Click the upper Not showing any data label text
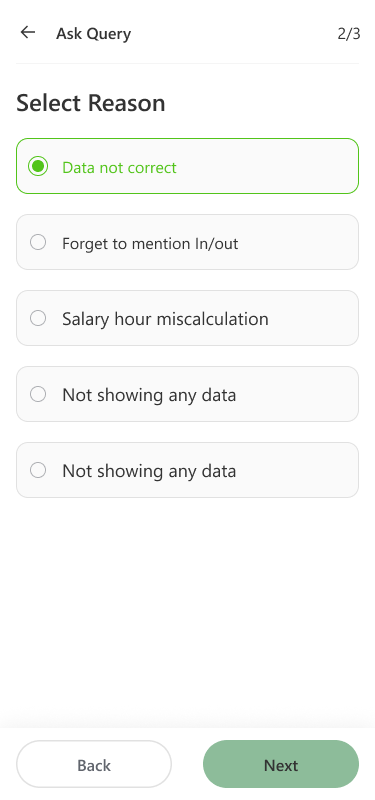The image size is (375, 800). tap(149, 395)
